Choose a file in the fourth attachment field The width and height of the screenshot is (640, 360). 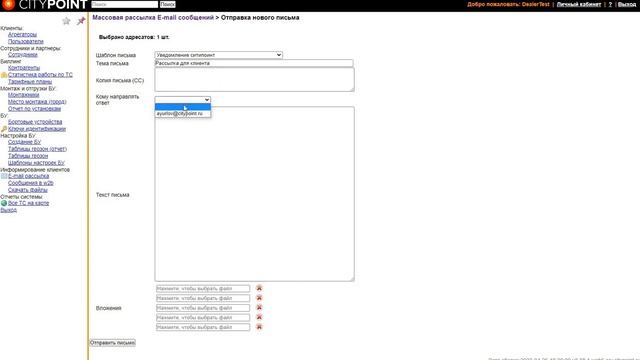tap(202, 318)
